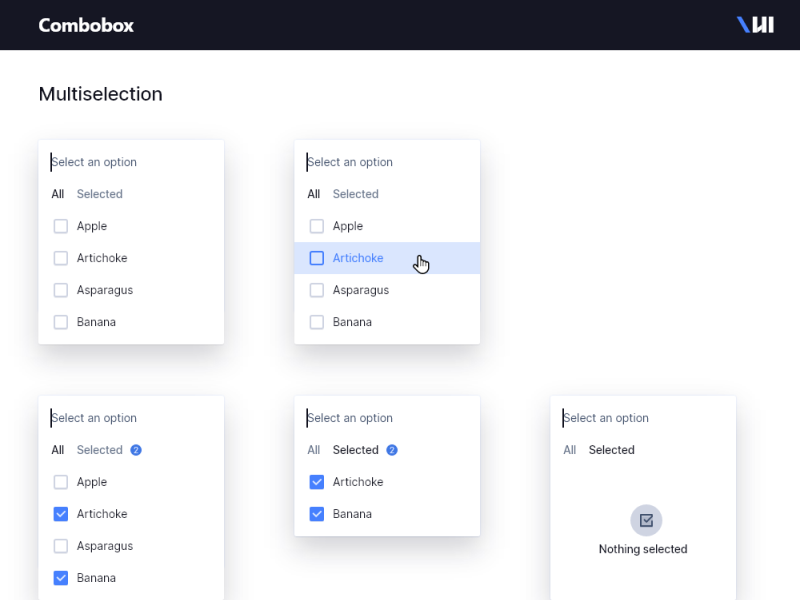
Task: Click Apple label in top-middle combobox
Action: click(x=348, y=226)
